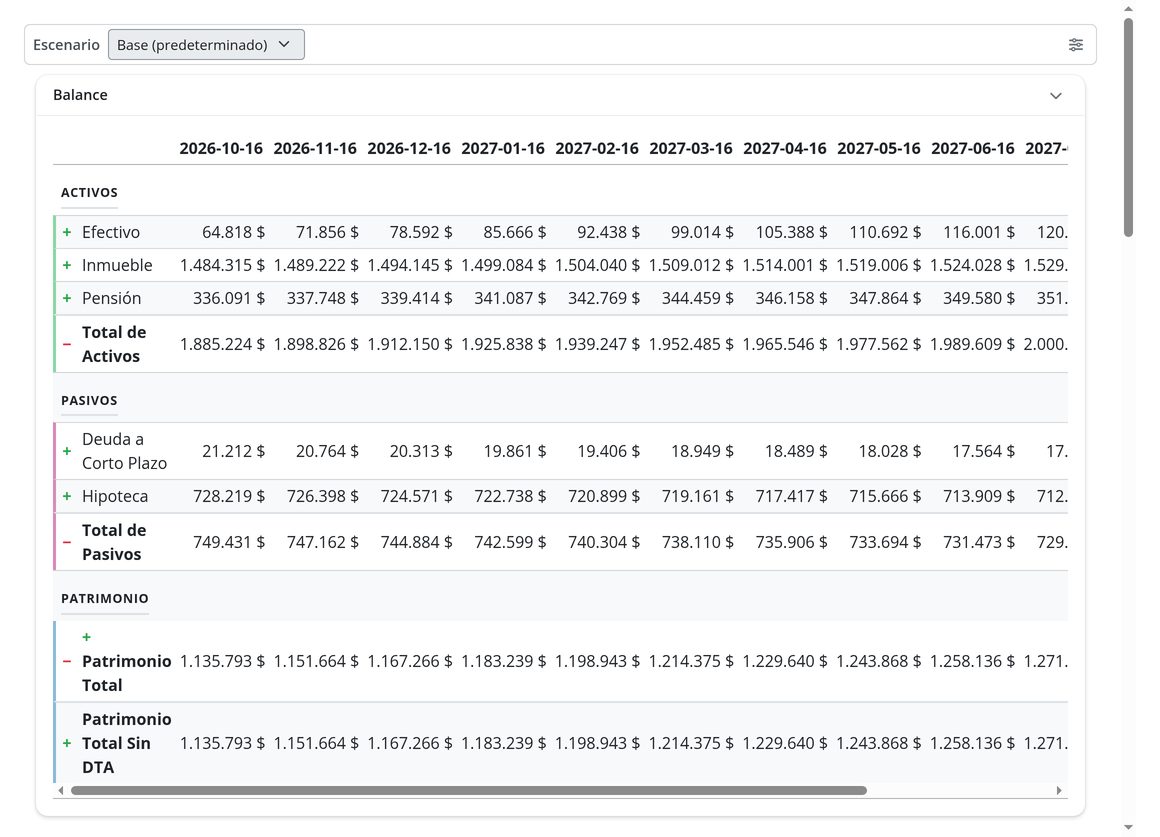
Task: Click the Efectivo value 64.818 $
Action: pyautogui.click(x=233, y=232)
